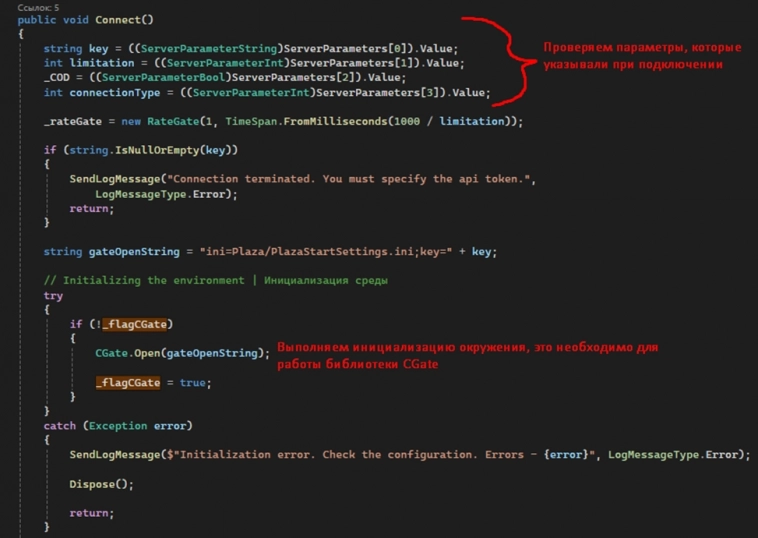Click _flagCGate in the '= true' assignment
The image size is (758, 538).
128,382
